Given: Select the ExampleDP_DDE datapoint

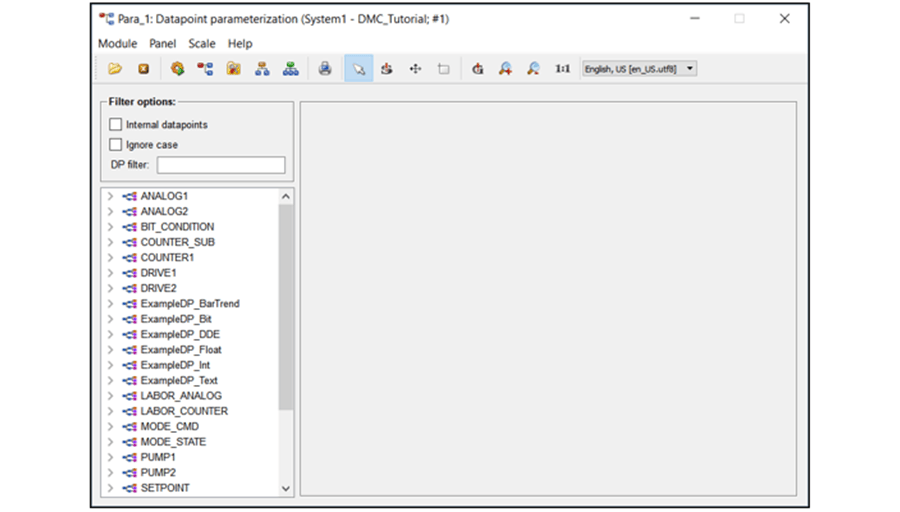Looking at the screenshot, I should pos(180,335).
